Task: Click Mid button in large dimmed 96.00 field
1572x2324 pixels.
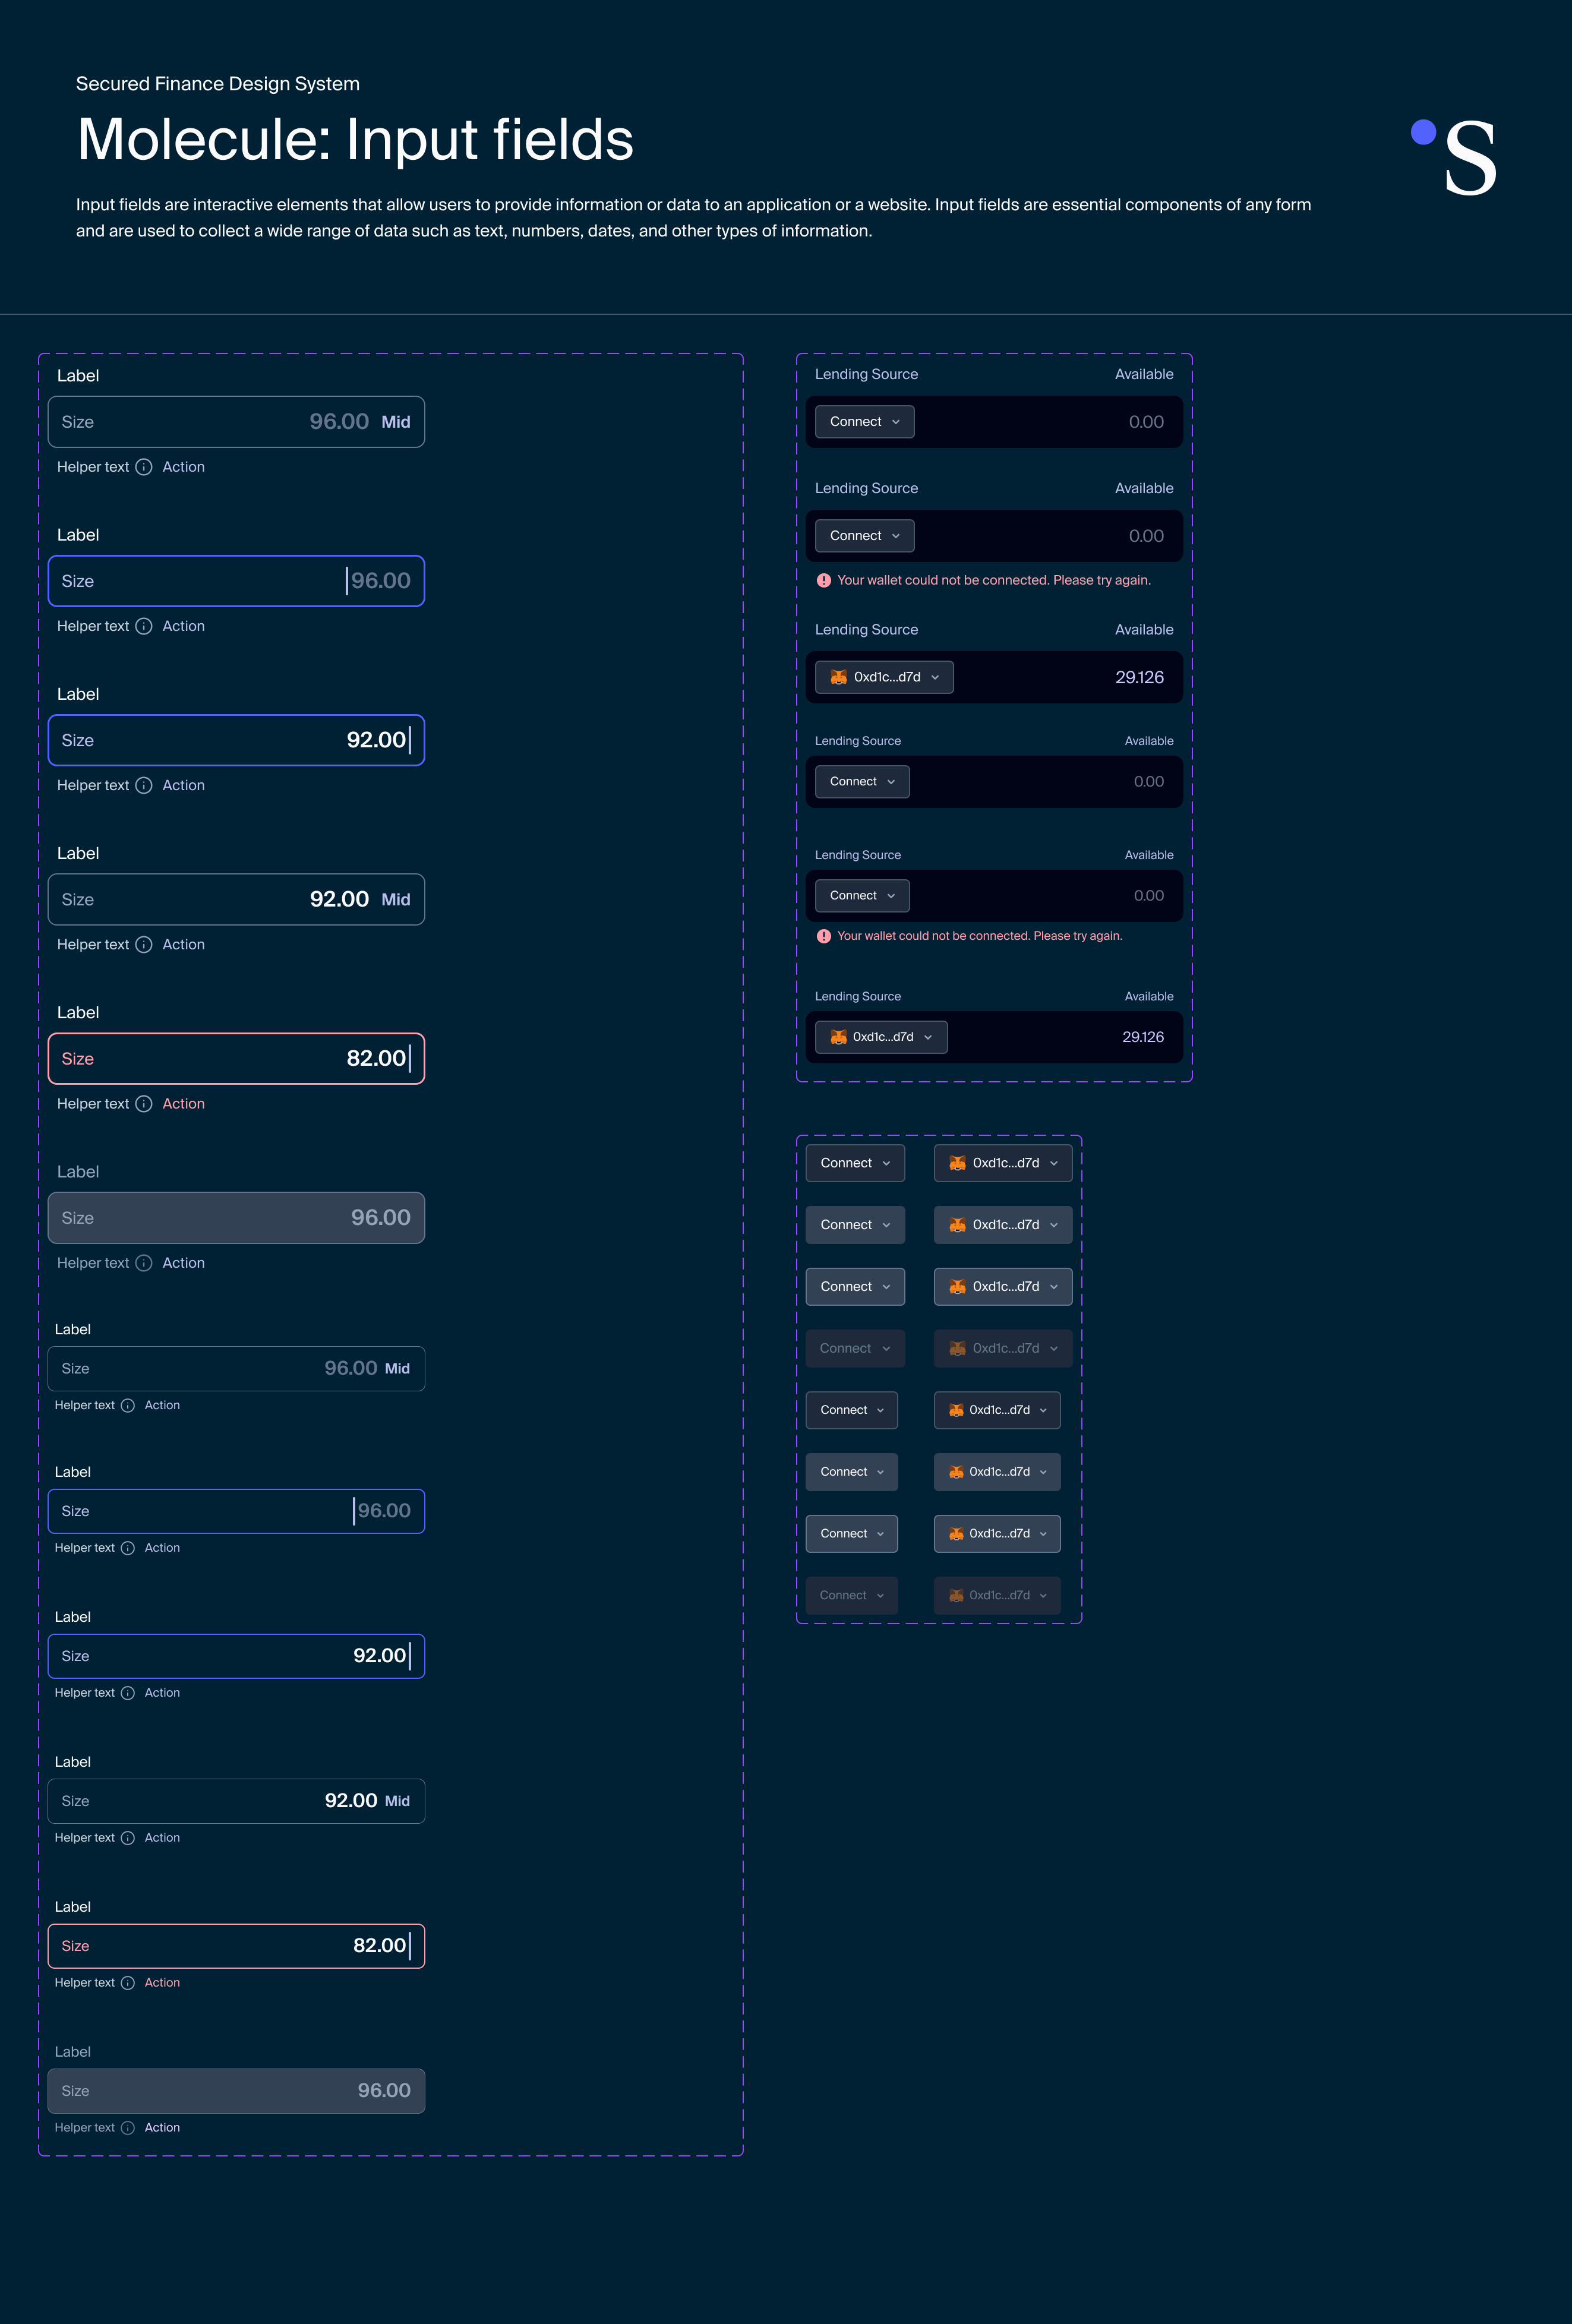Action: point(396,423)
